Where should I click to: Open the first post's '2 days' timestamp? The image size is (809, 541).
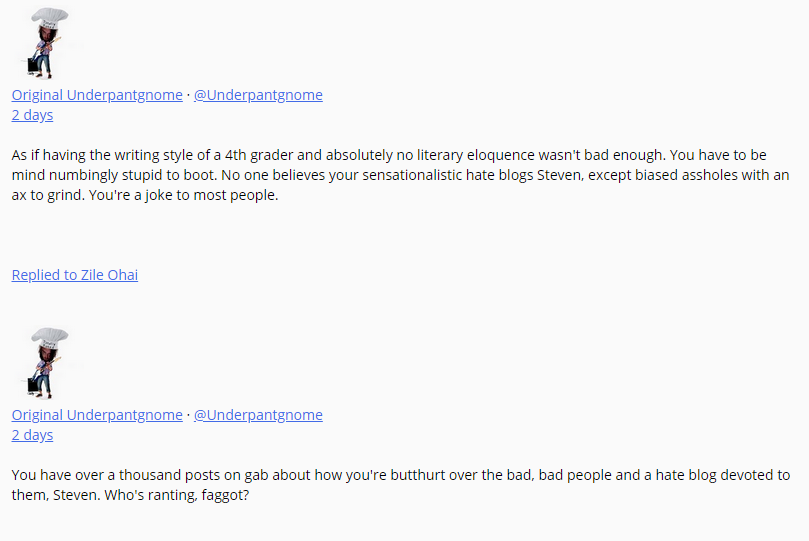(x=32, y=115)
